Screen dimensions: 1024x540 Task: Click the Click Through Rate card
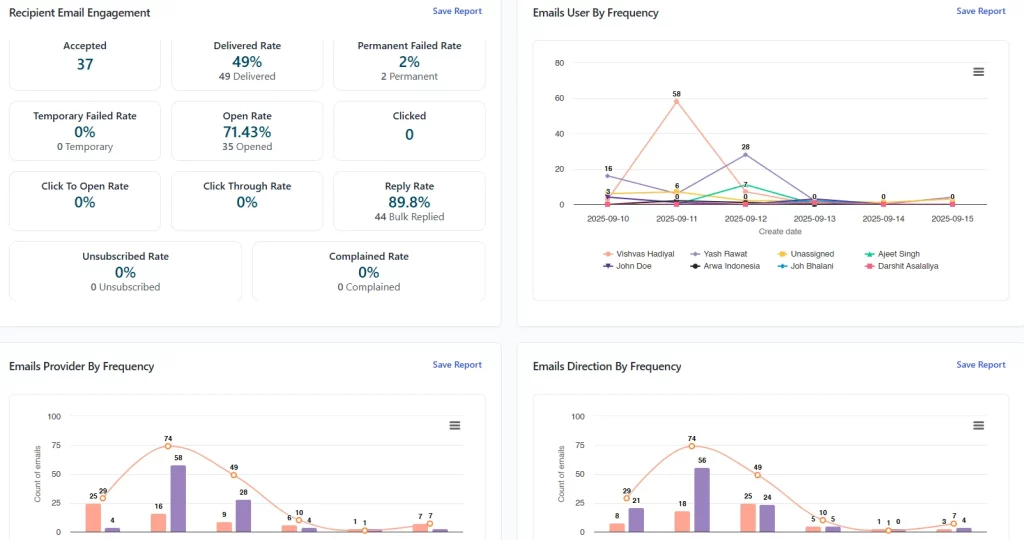(x=247, y=201)
